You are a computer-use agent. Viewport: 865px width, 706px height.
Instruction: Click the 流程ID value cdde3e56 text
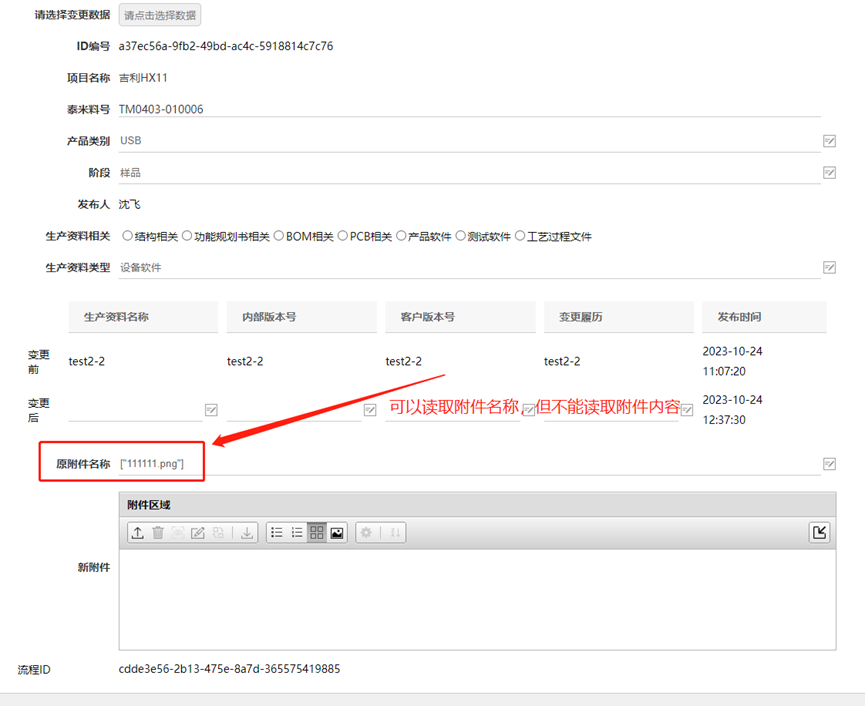tap(229, 669)
